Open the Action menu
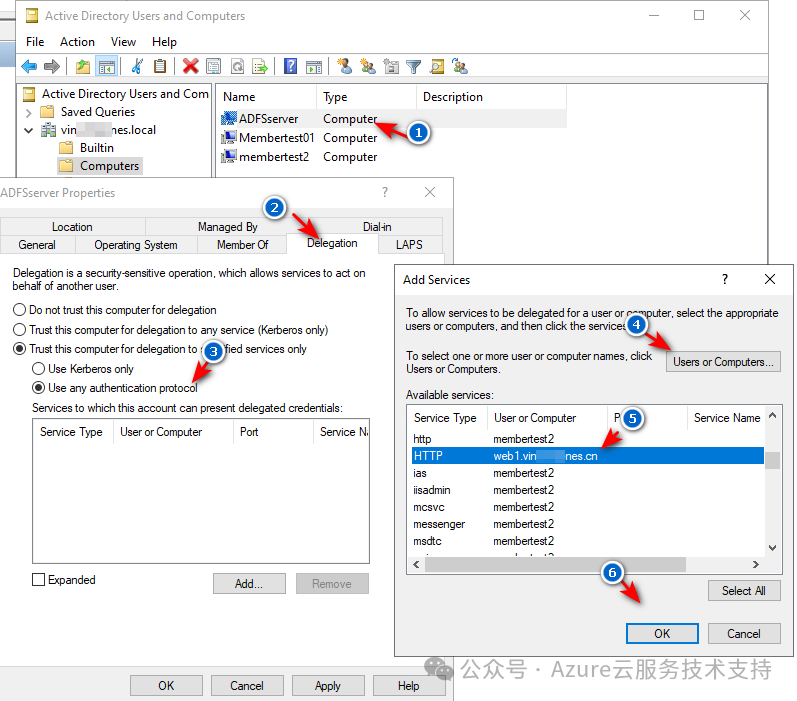 tap(77, 42)
